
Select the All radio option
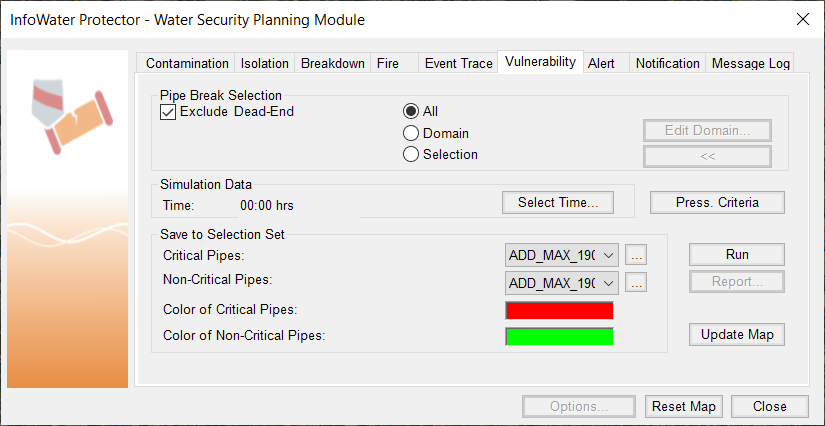tap(410, 111)
